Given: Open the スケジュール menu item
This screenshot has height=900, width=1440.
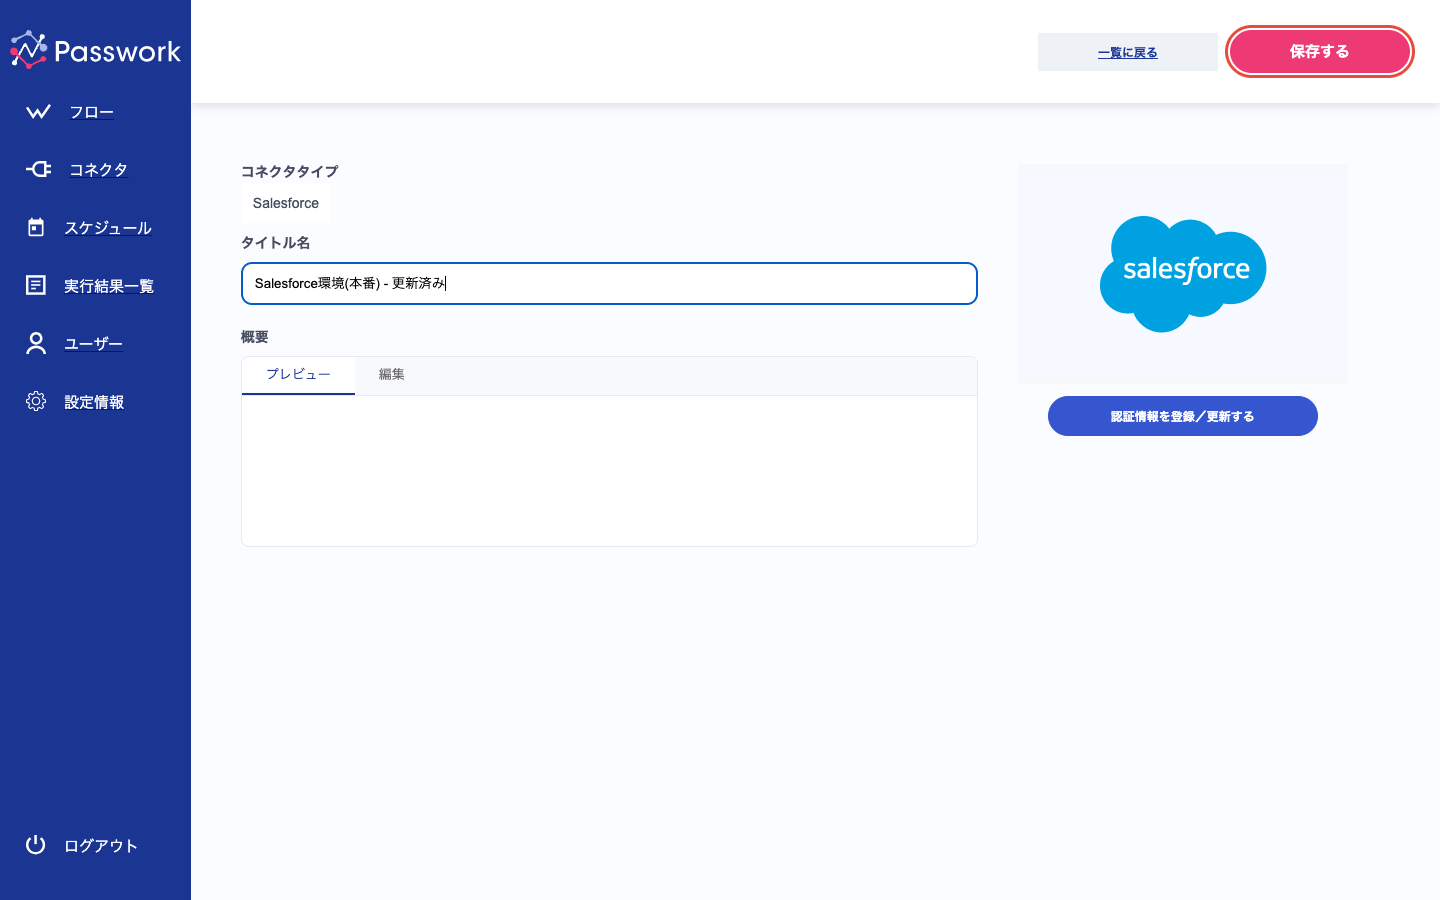Looking at the screenshot, I should coord(108,228).
